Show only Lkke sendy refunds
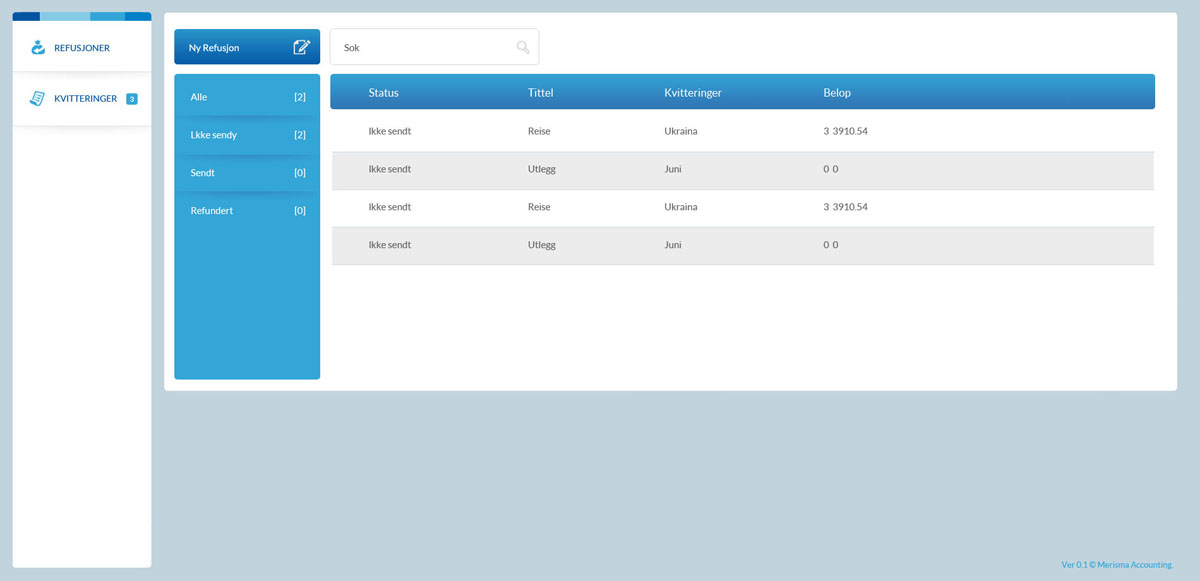Viewport: 1200px width, 581px height. pyautogui.click(x=247, y=135)
